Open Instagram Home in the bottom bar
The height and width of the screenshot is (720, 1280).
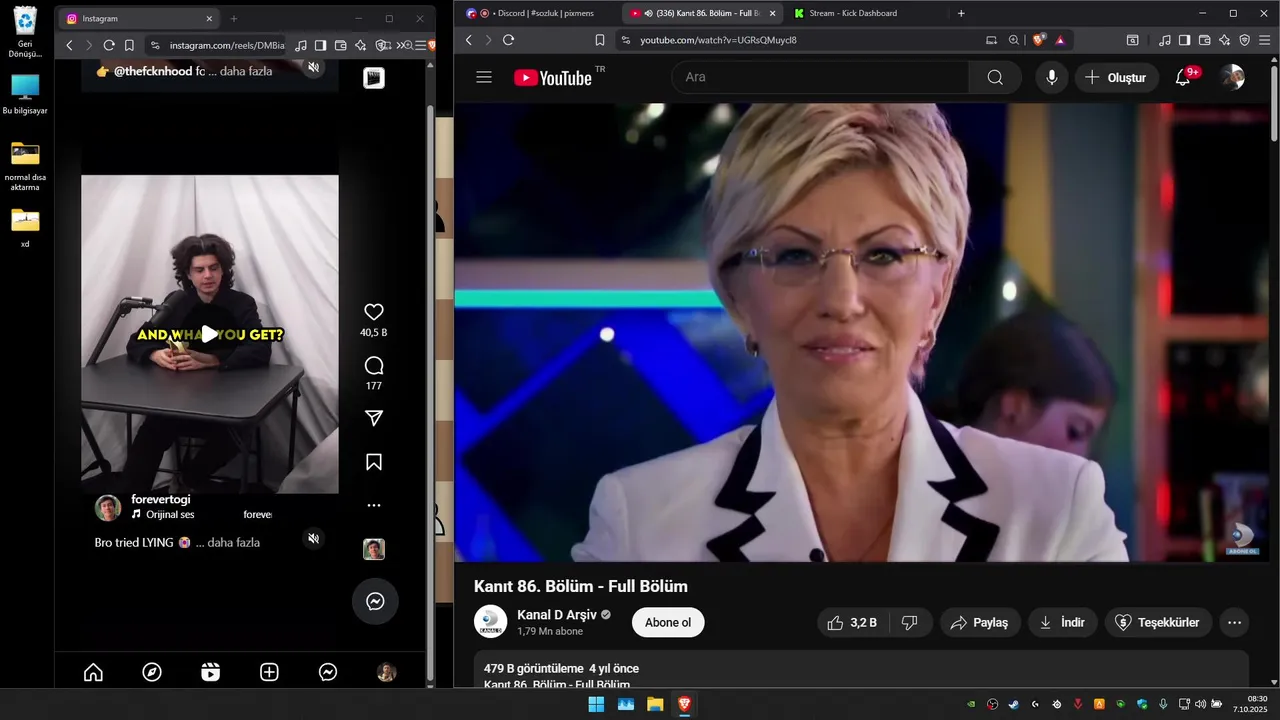tap(93, 673)
